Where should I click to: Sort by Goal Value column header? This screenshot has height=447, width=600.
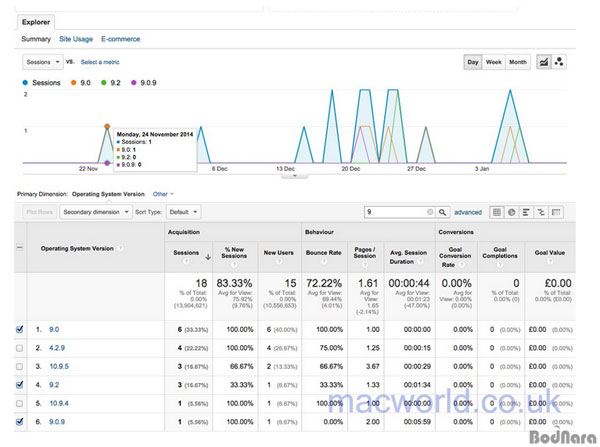coord(550,253)
